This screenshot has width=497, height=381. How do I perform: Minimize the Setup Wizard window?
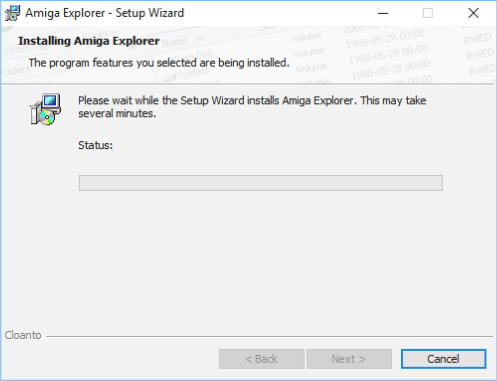point(383,13)
